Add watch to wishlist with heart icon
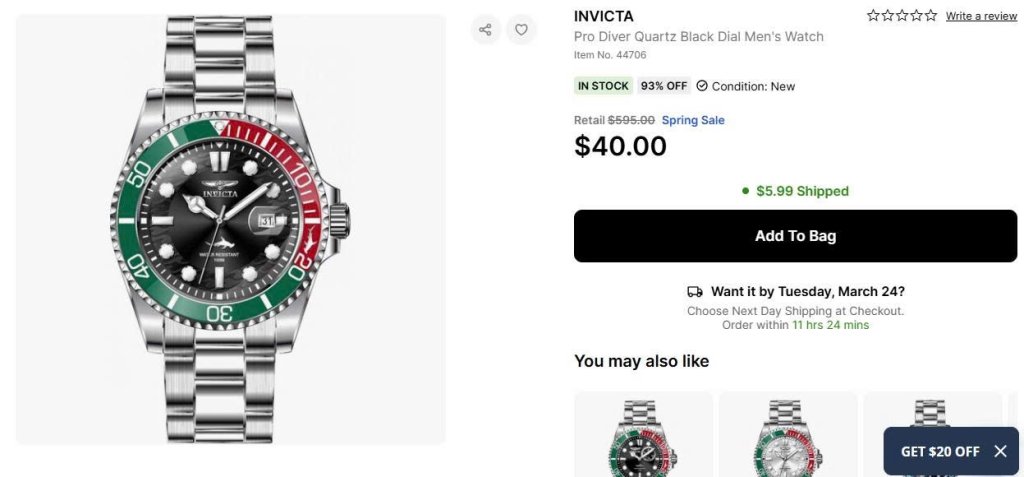 click(x=521, y=29)
